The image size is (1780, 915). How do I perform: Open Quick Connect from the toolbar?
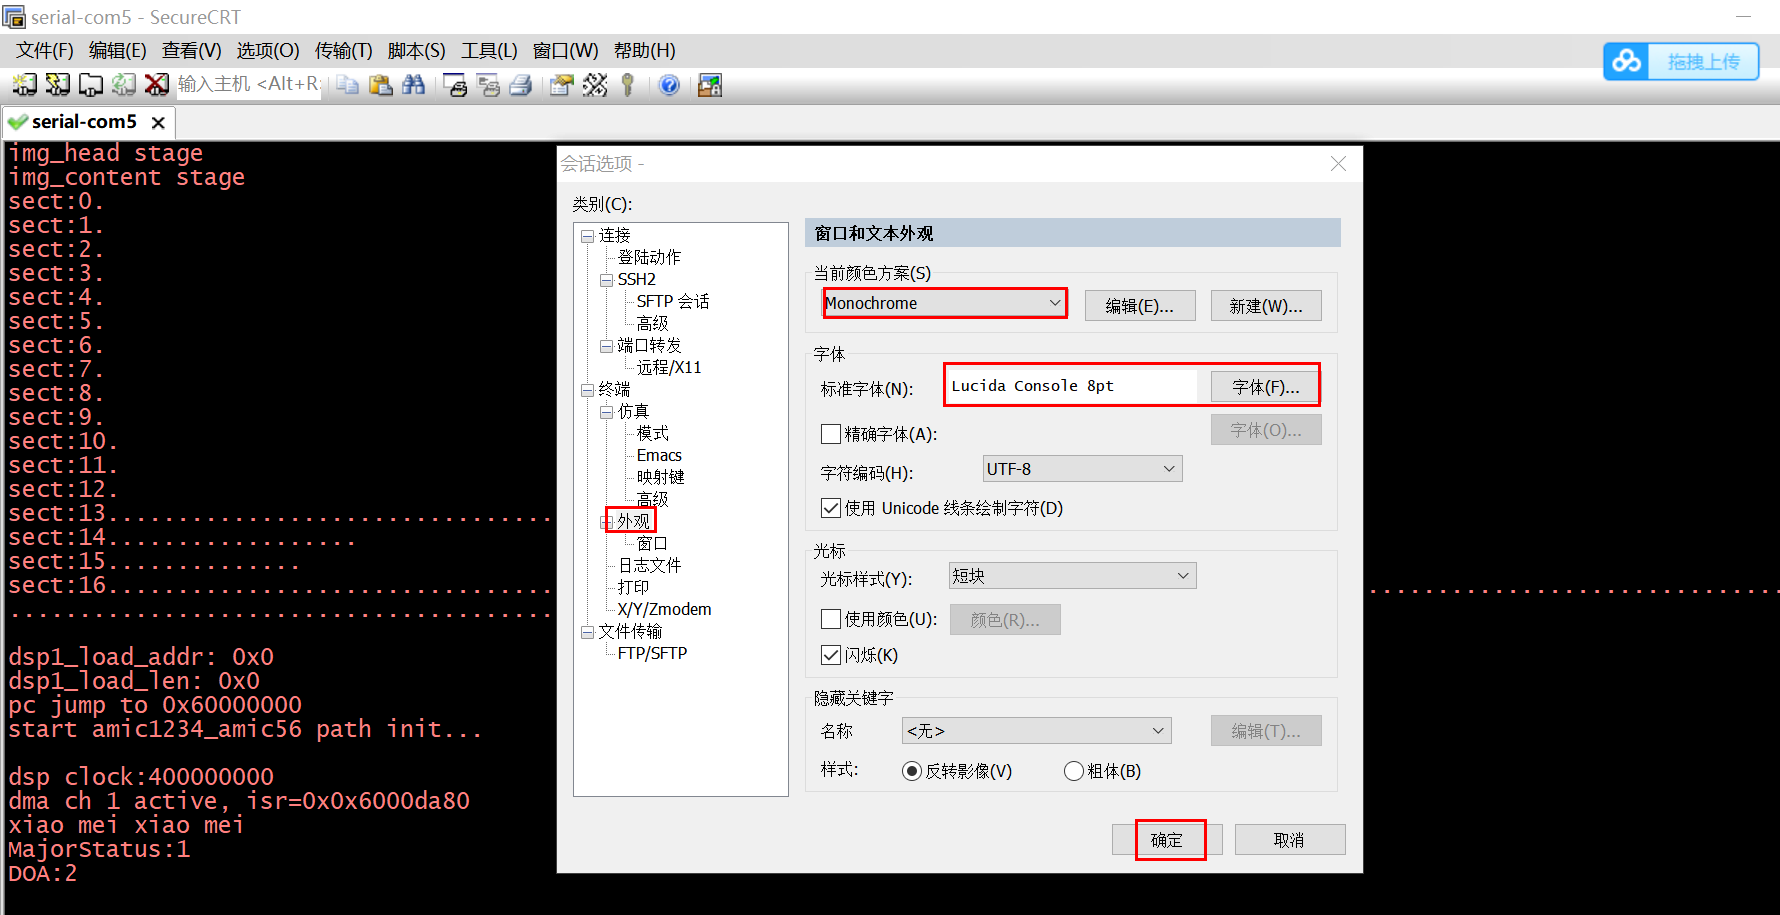tap(57, 85)
